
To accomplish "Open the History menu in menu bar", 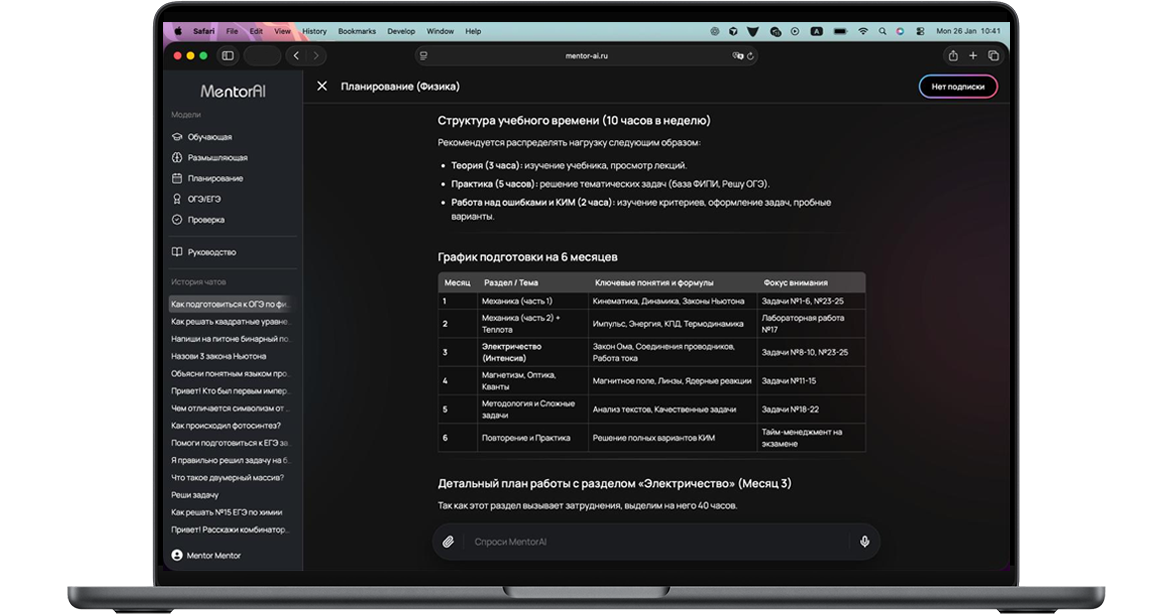I will click(x=314, y=31).
